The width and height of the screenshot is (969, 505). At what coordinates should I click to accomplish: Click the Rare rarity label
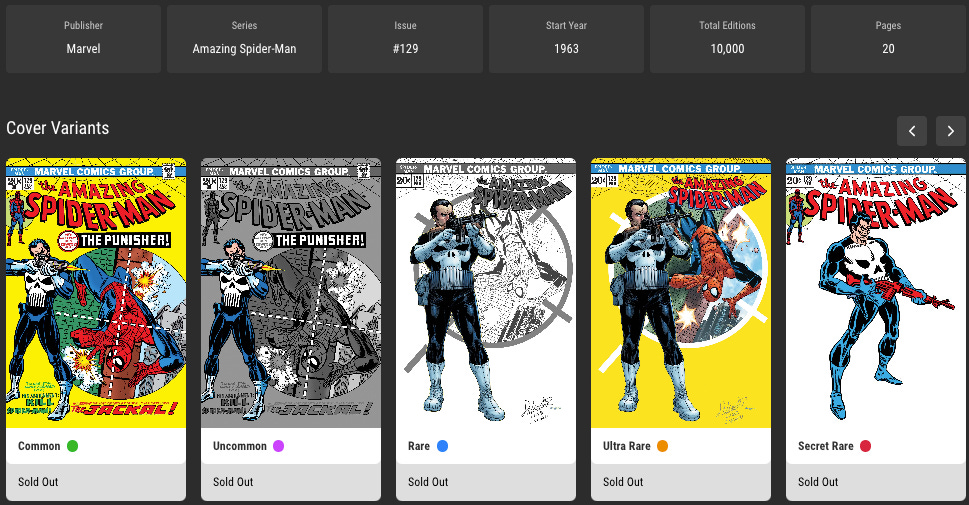coord(418,446)
